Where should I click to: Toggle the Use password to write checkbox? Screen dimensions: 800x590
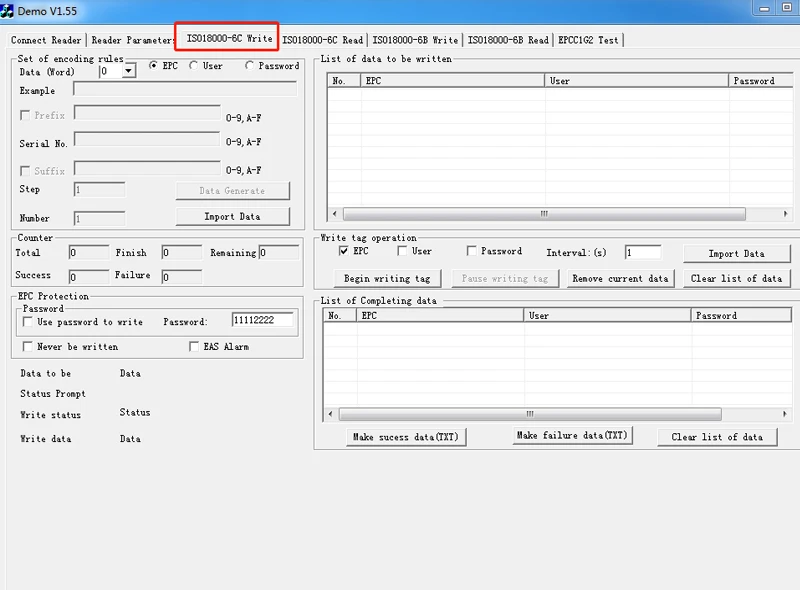coord(28,322)
